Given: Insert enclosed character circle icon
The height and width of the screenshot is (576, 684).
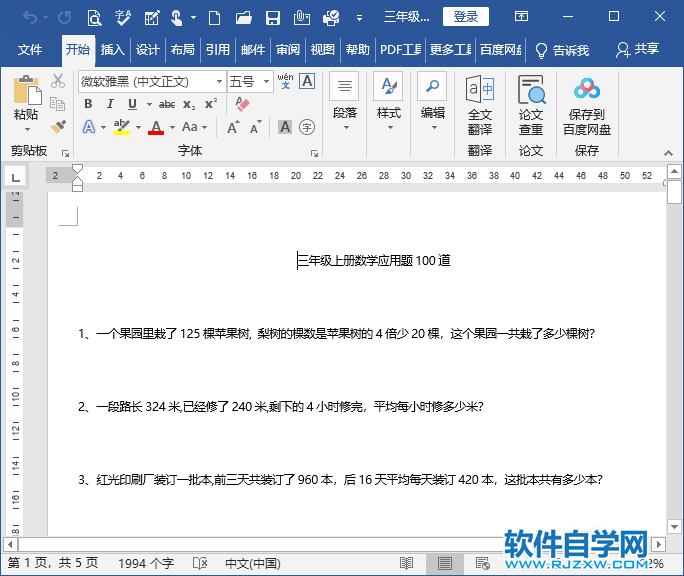Looking at the screenshot, I should 307,127.
